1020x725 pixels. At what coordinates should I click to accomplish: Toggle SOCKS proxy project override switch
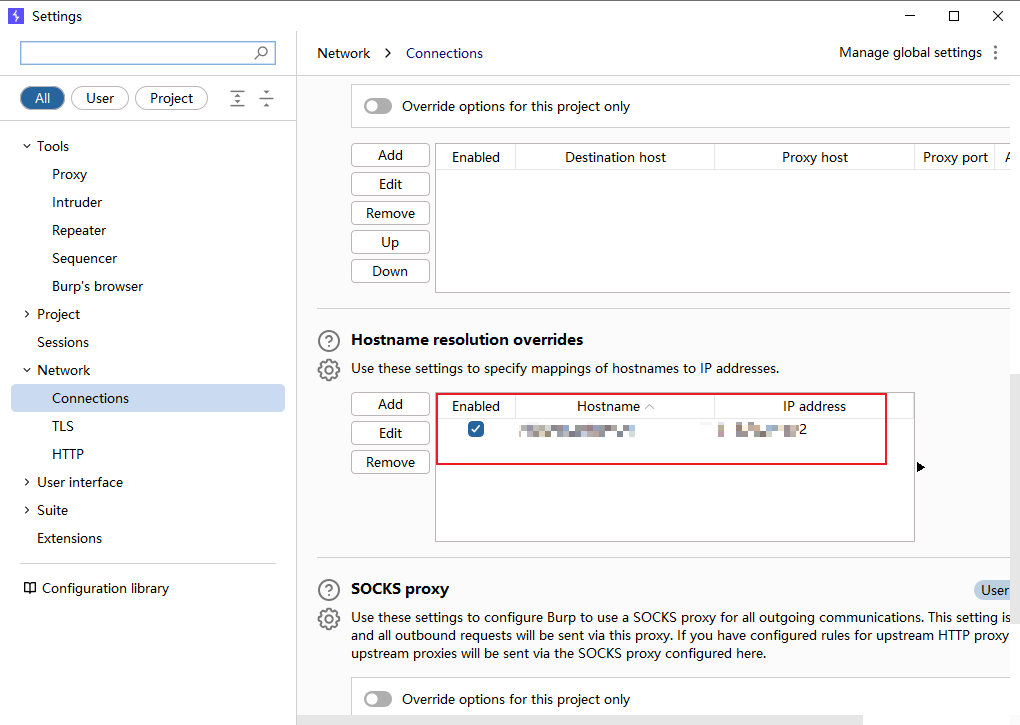point(378,699)
